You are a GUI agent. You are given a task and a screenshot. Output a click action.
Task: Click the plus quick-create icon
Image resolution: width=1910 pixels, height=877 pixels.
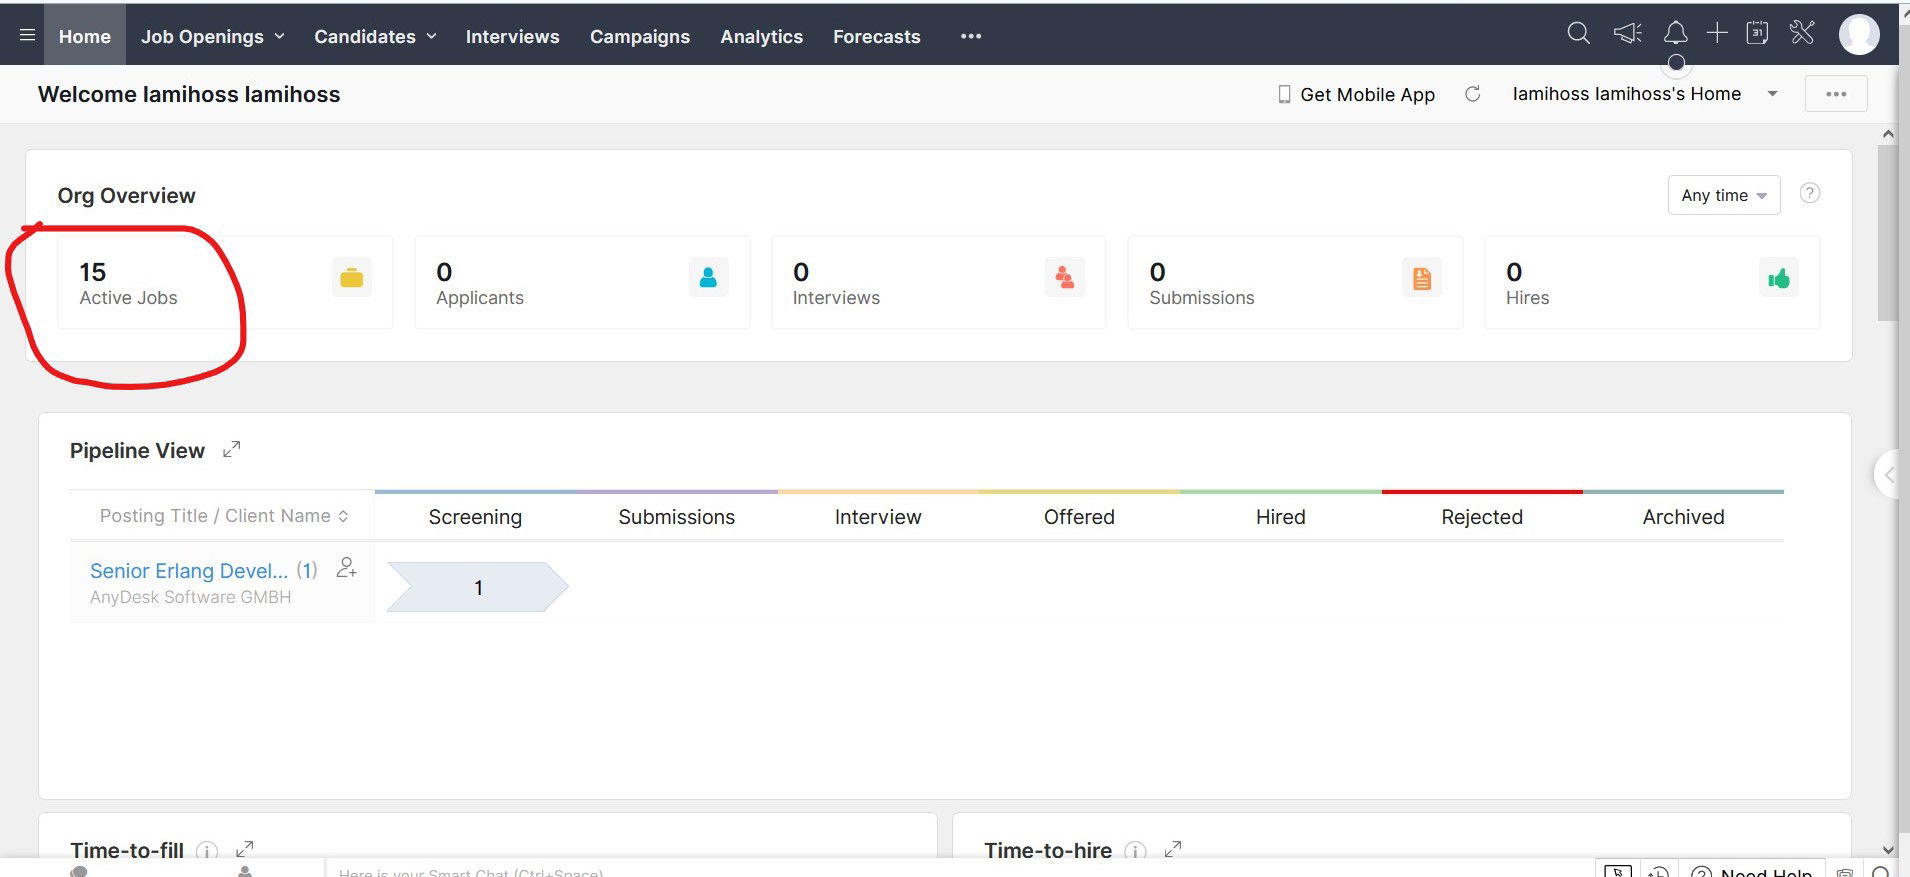point(1717,33)
